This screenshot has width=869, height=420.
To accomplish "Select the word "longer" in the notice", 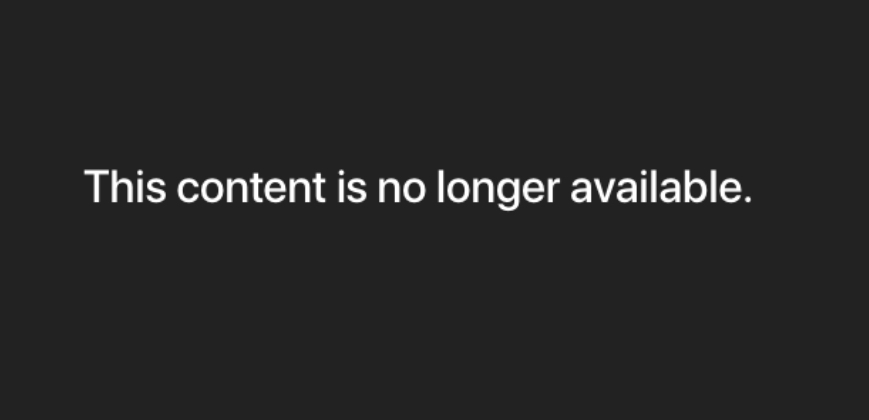I will (499, 189).
